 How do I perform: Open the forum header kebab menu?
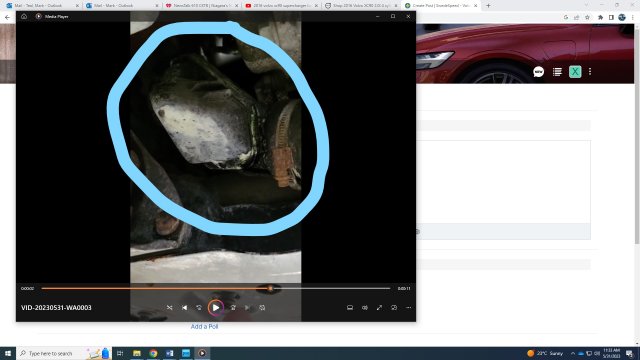click(590, 72)
